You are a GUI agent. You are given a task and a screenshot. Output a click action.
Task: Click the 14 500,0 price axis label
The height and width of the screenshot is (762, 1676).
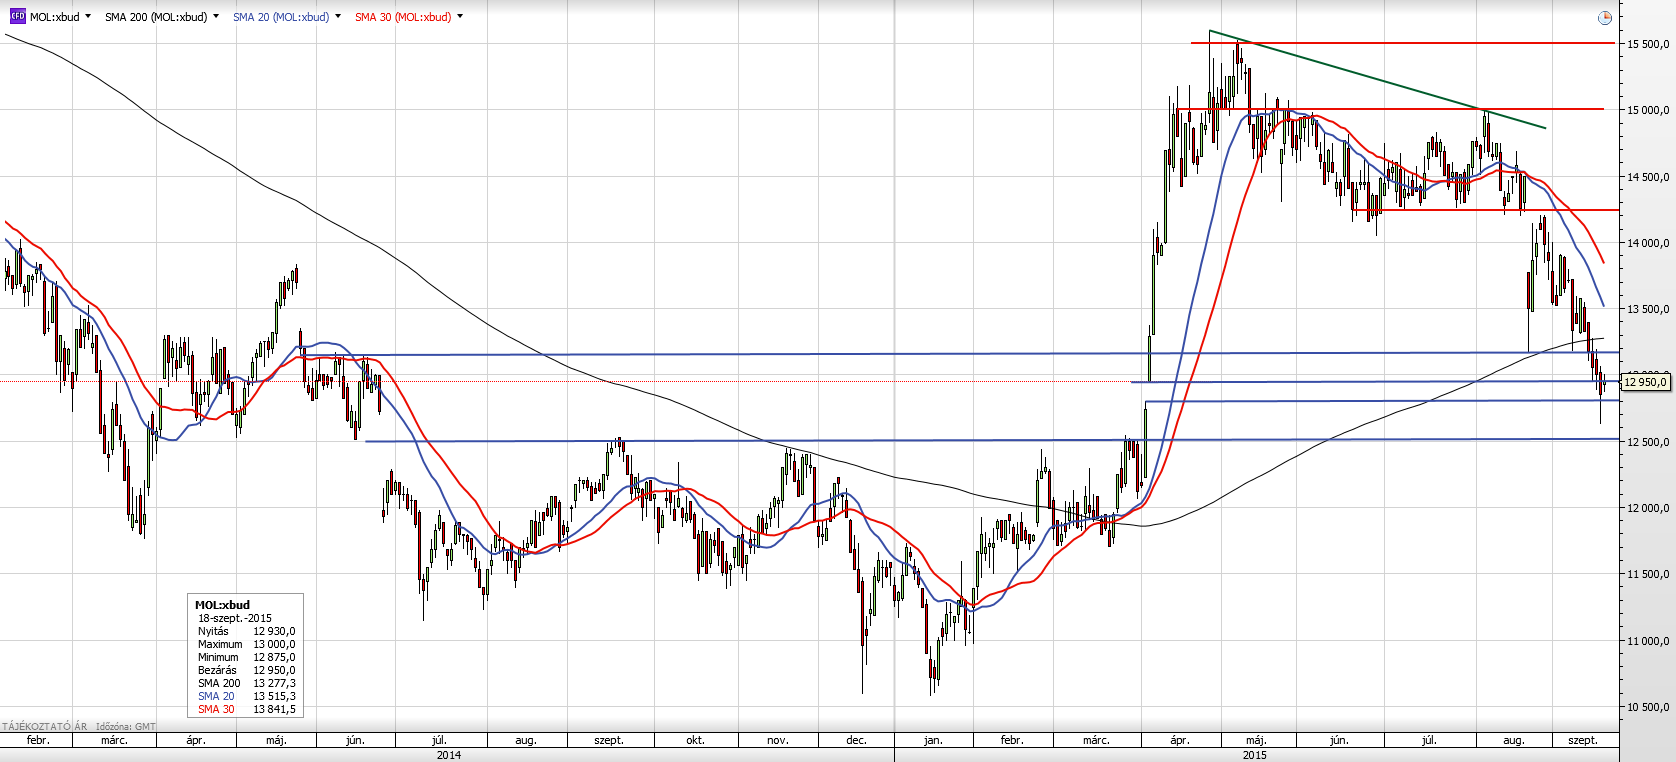[x=1649, y=177]
